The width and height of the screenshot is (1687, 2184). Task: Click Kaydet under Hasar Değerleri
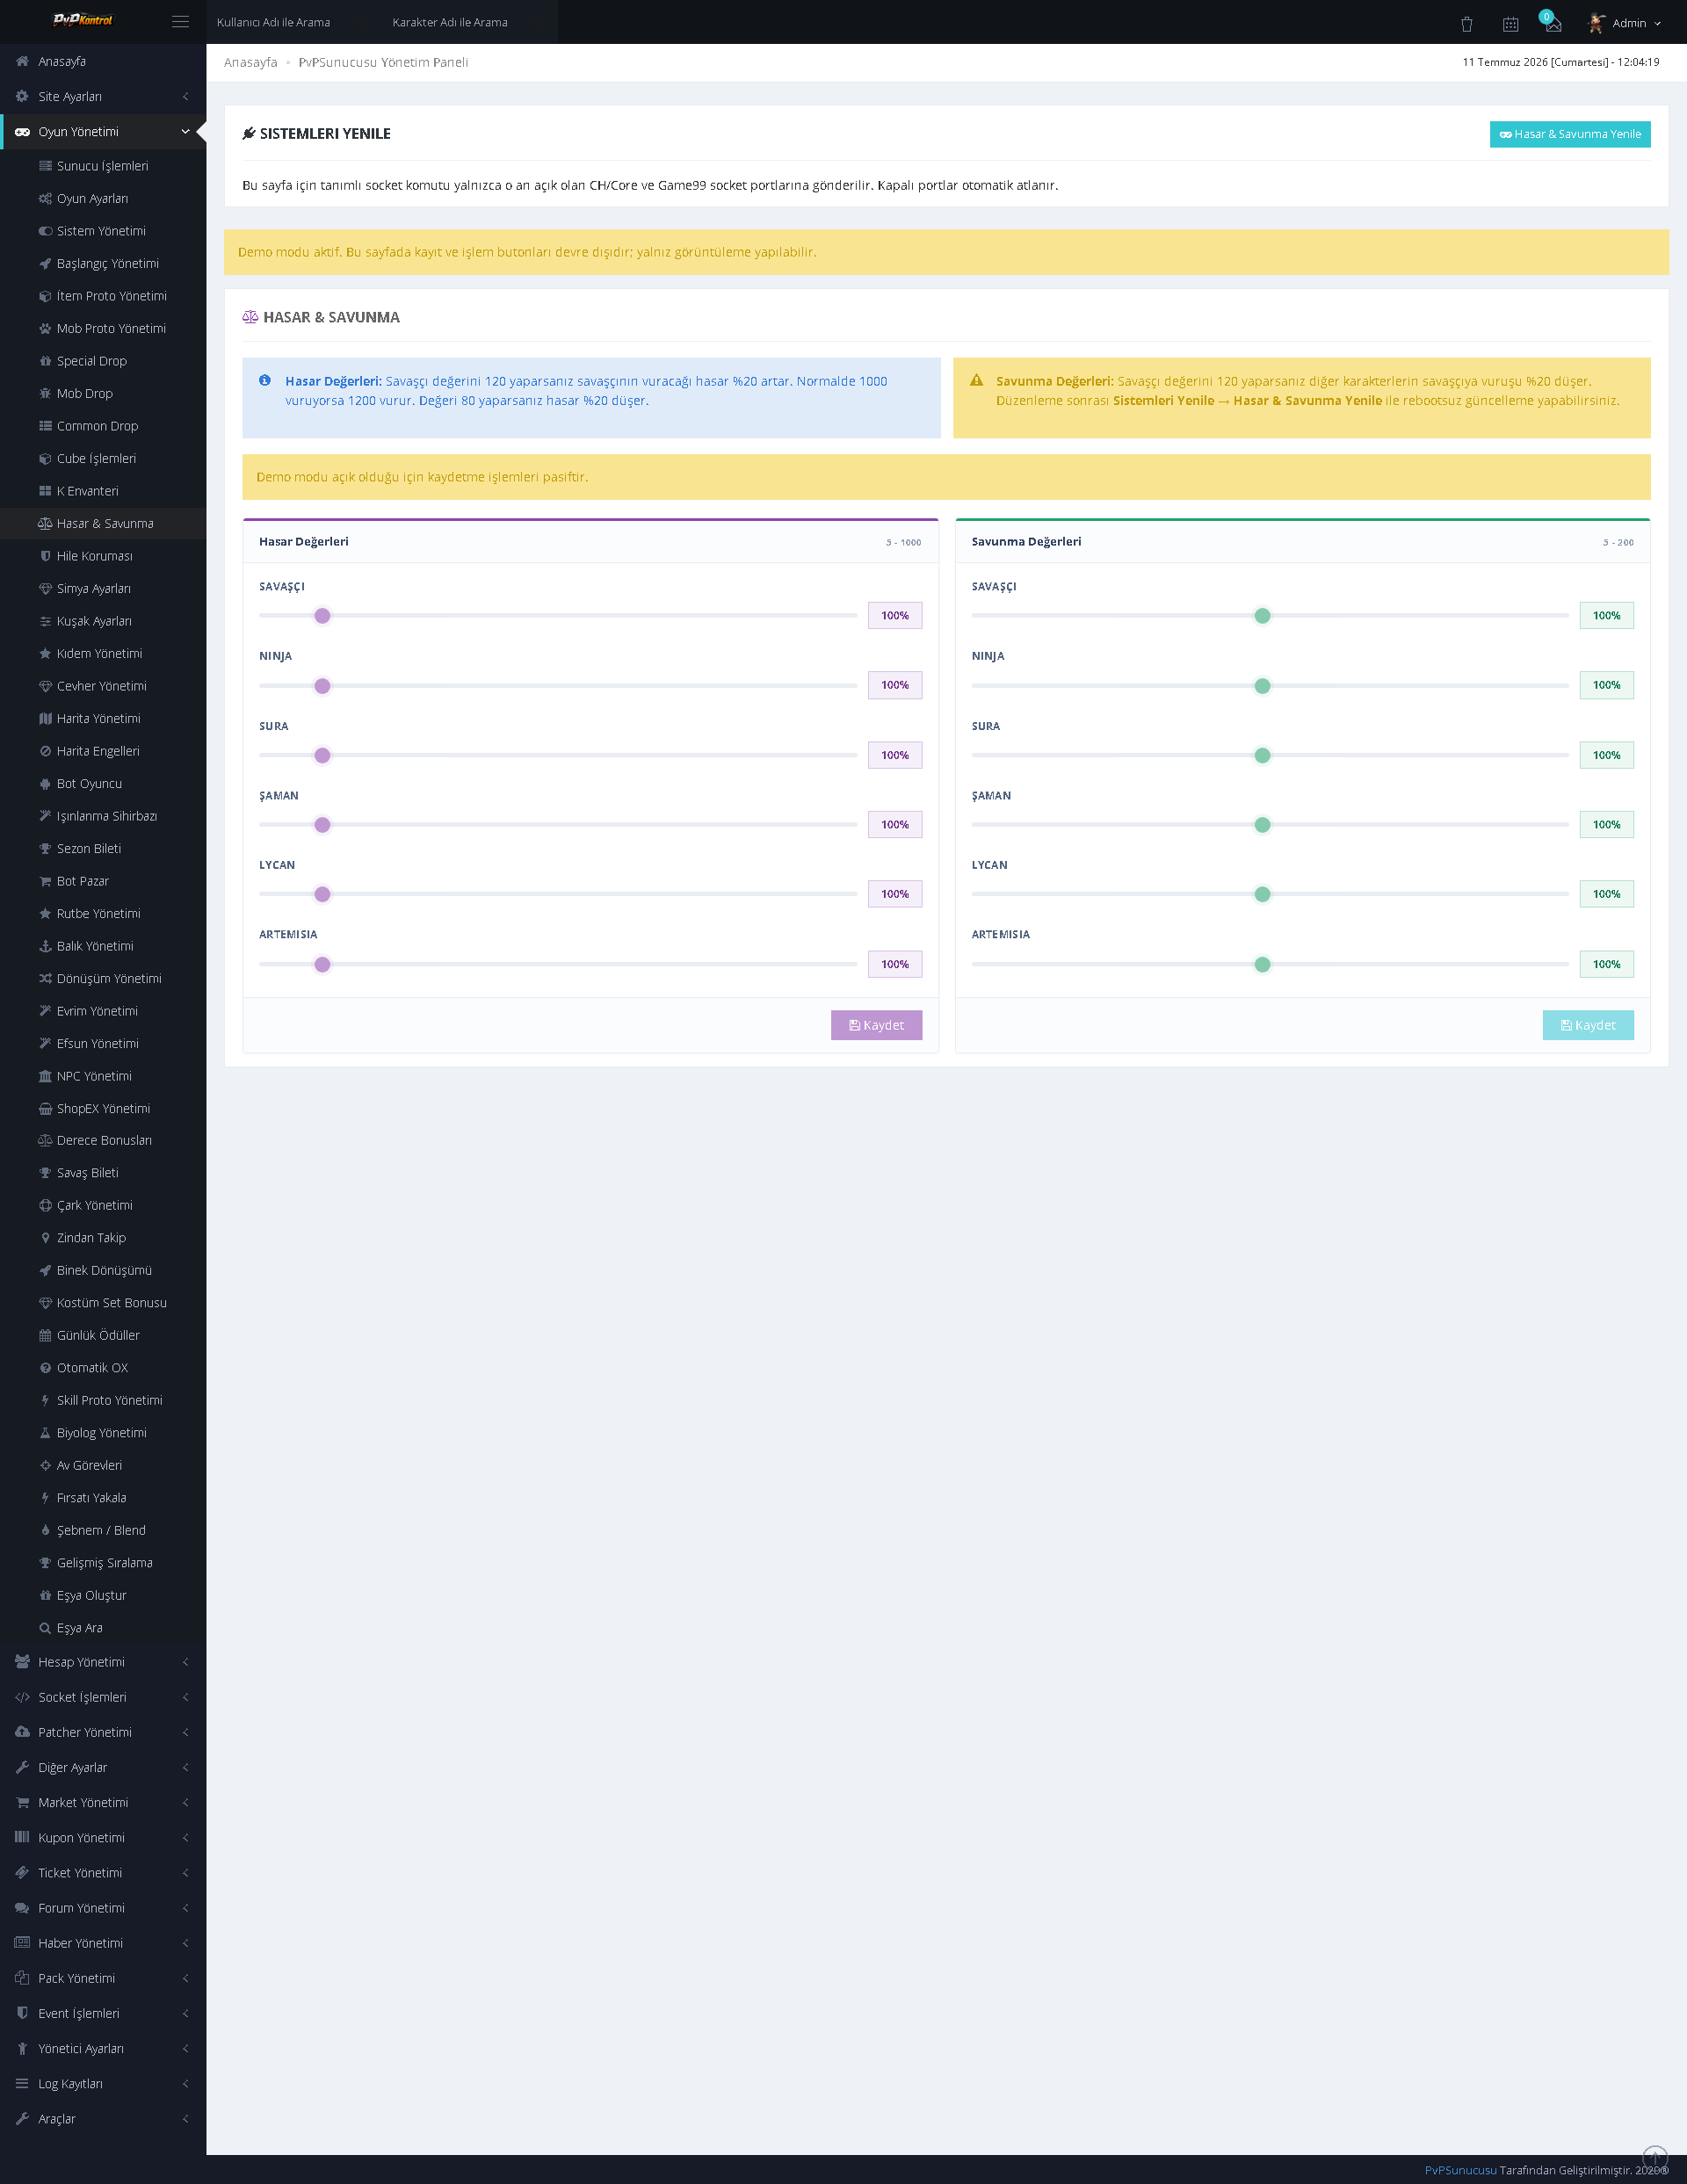[x=876, y=1025]
